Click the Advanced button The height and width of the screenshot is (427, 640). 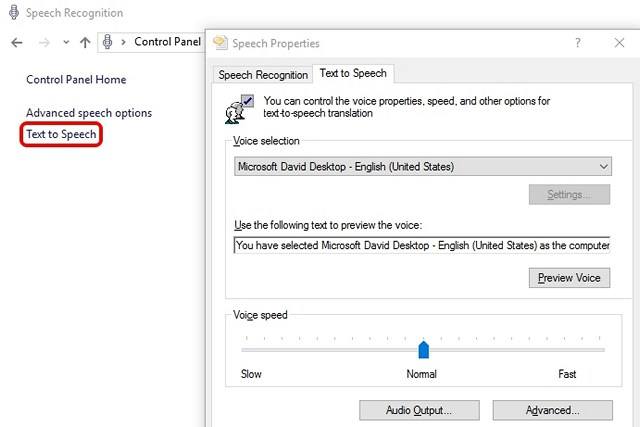pyautogui.click(x=552, y=410)
